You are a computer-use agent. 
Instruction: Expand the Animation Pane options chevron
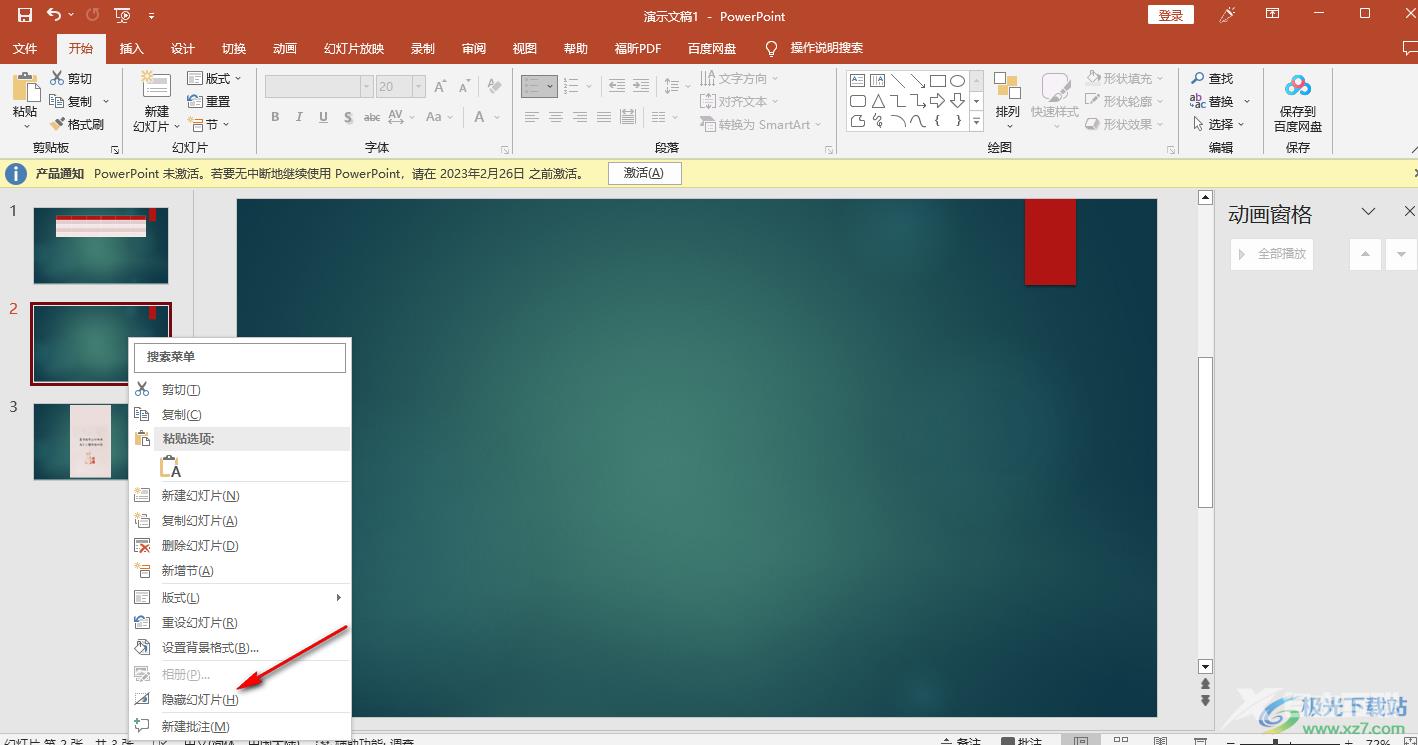(1369, 211)
